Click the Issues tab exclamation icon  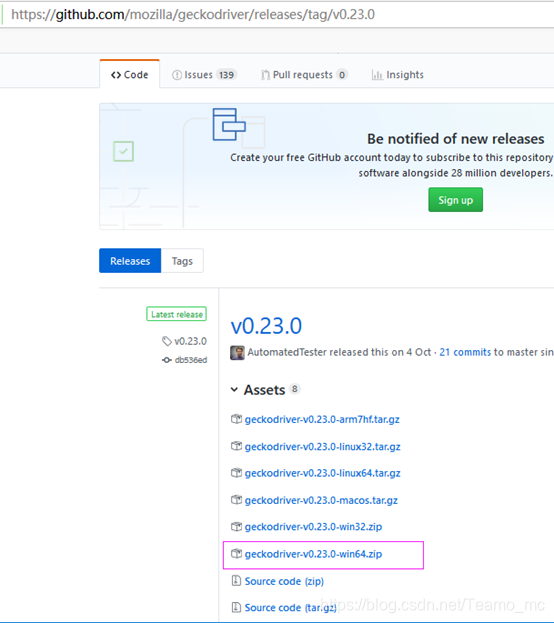click(177, 75)
